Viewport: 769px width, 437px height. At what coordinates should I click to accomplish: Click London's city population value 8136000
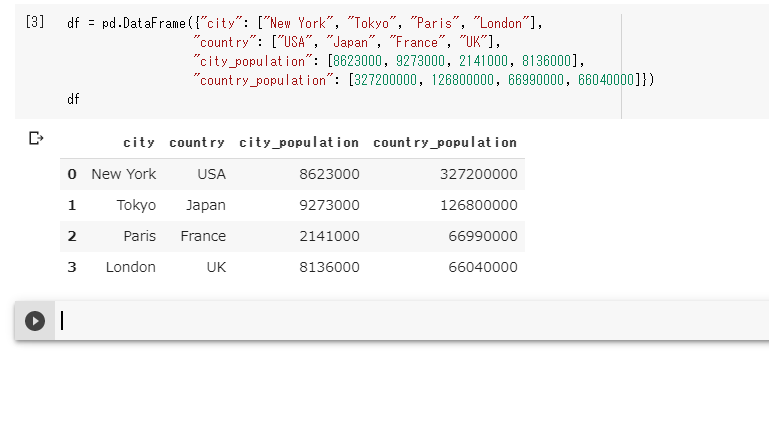tap(329, 267)
